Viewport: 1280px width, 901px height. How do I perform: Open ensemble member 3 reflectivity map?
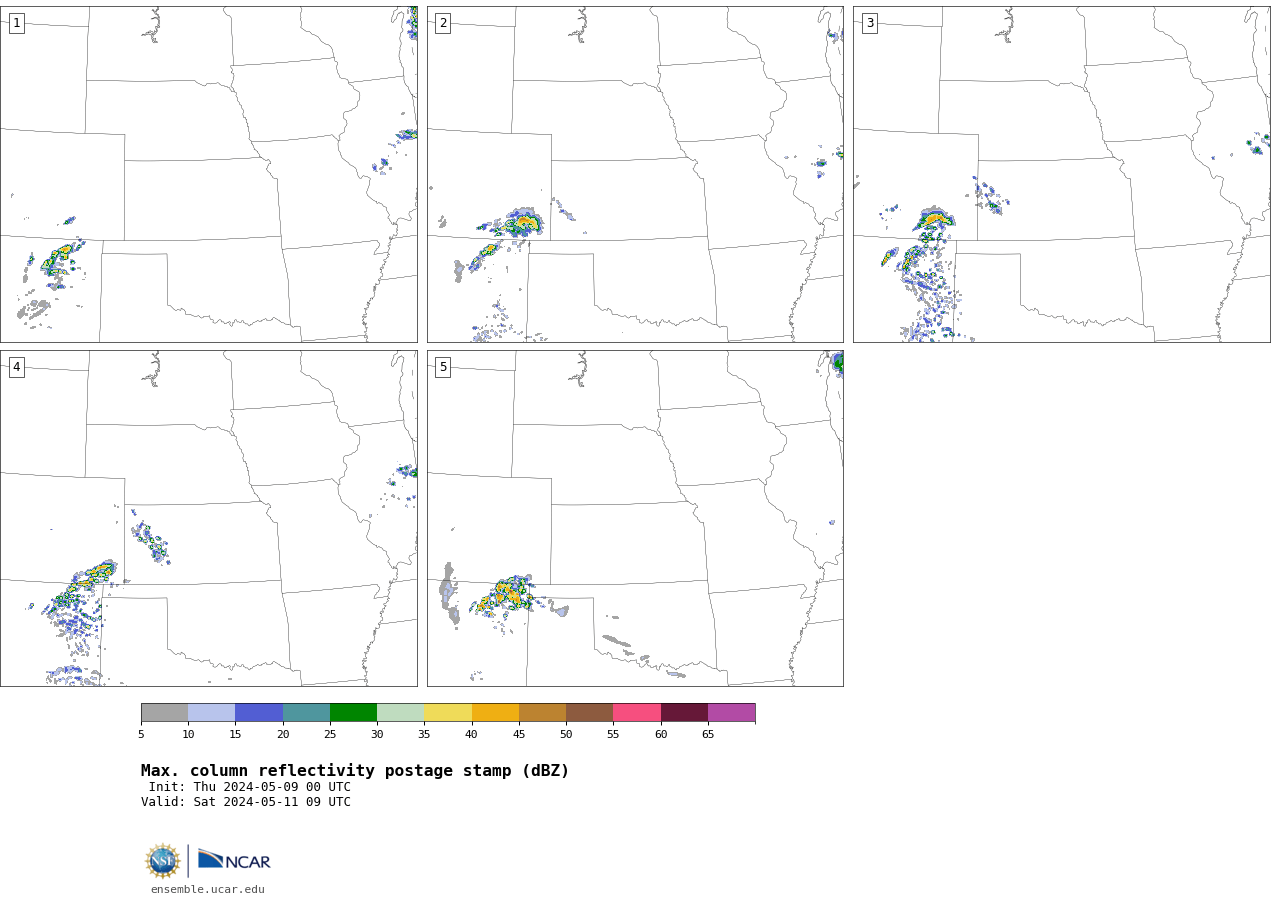(1062, 174)
